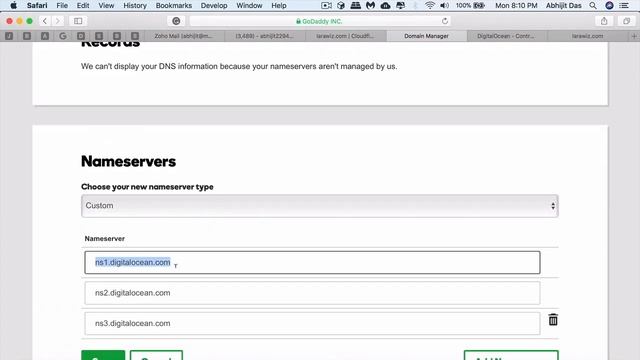Click the screen recording menu bar icon
Viewport: 640px width, 360px height.
click(x=326, y=6)
